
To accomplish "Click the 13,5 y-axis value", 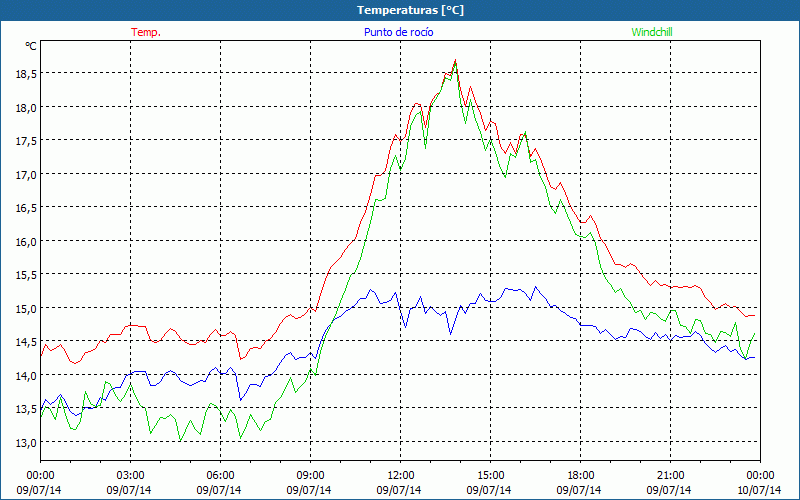I will [x=26, y=409].
